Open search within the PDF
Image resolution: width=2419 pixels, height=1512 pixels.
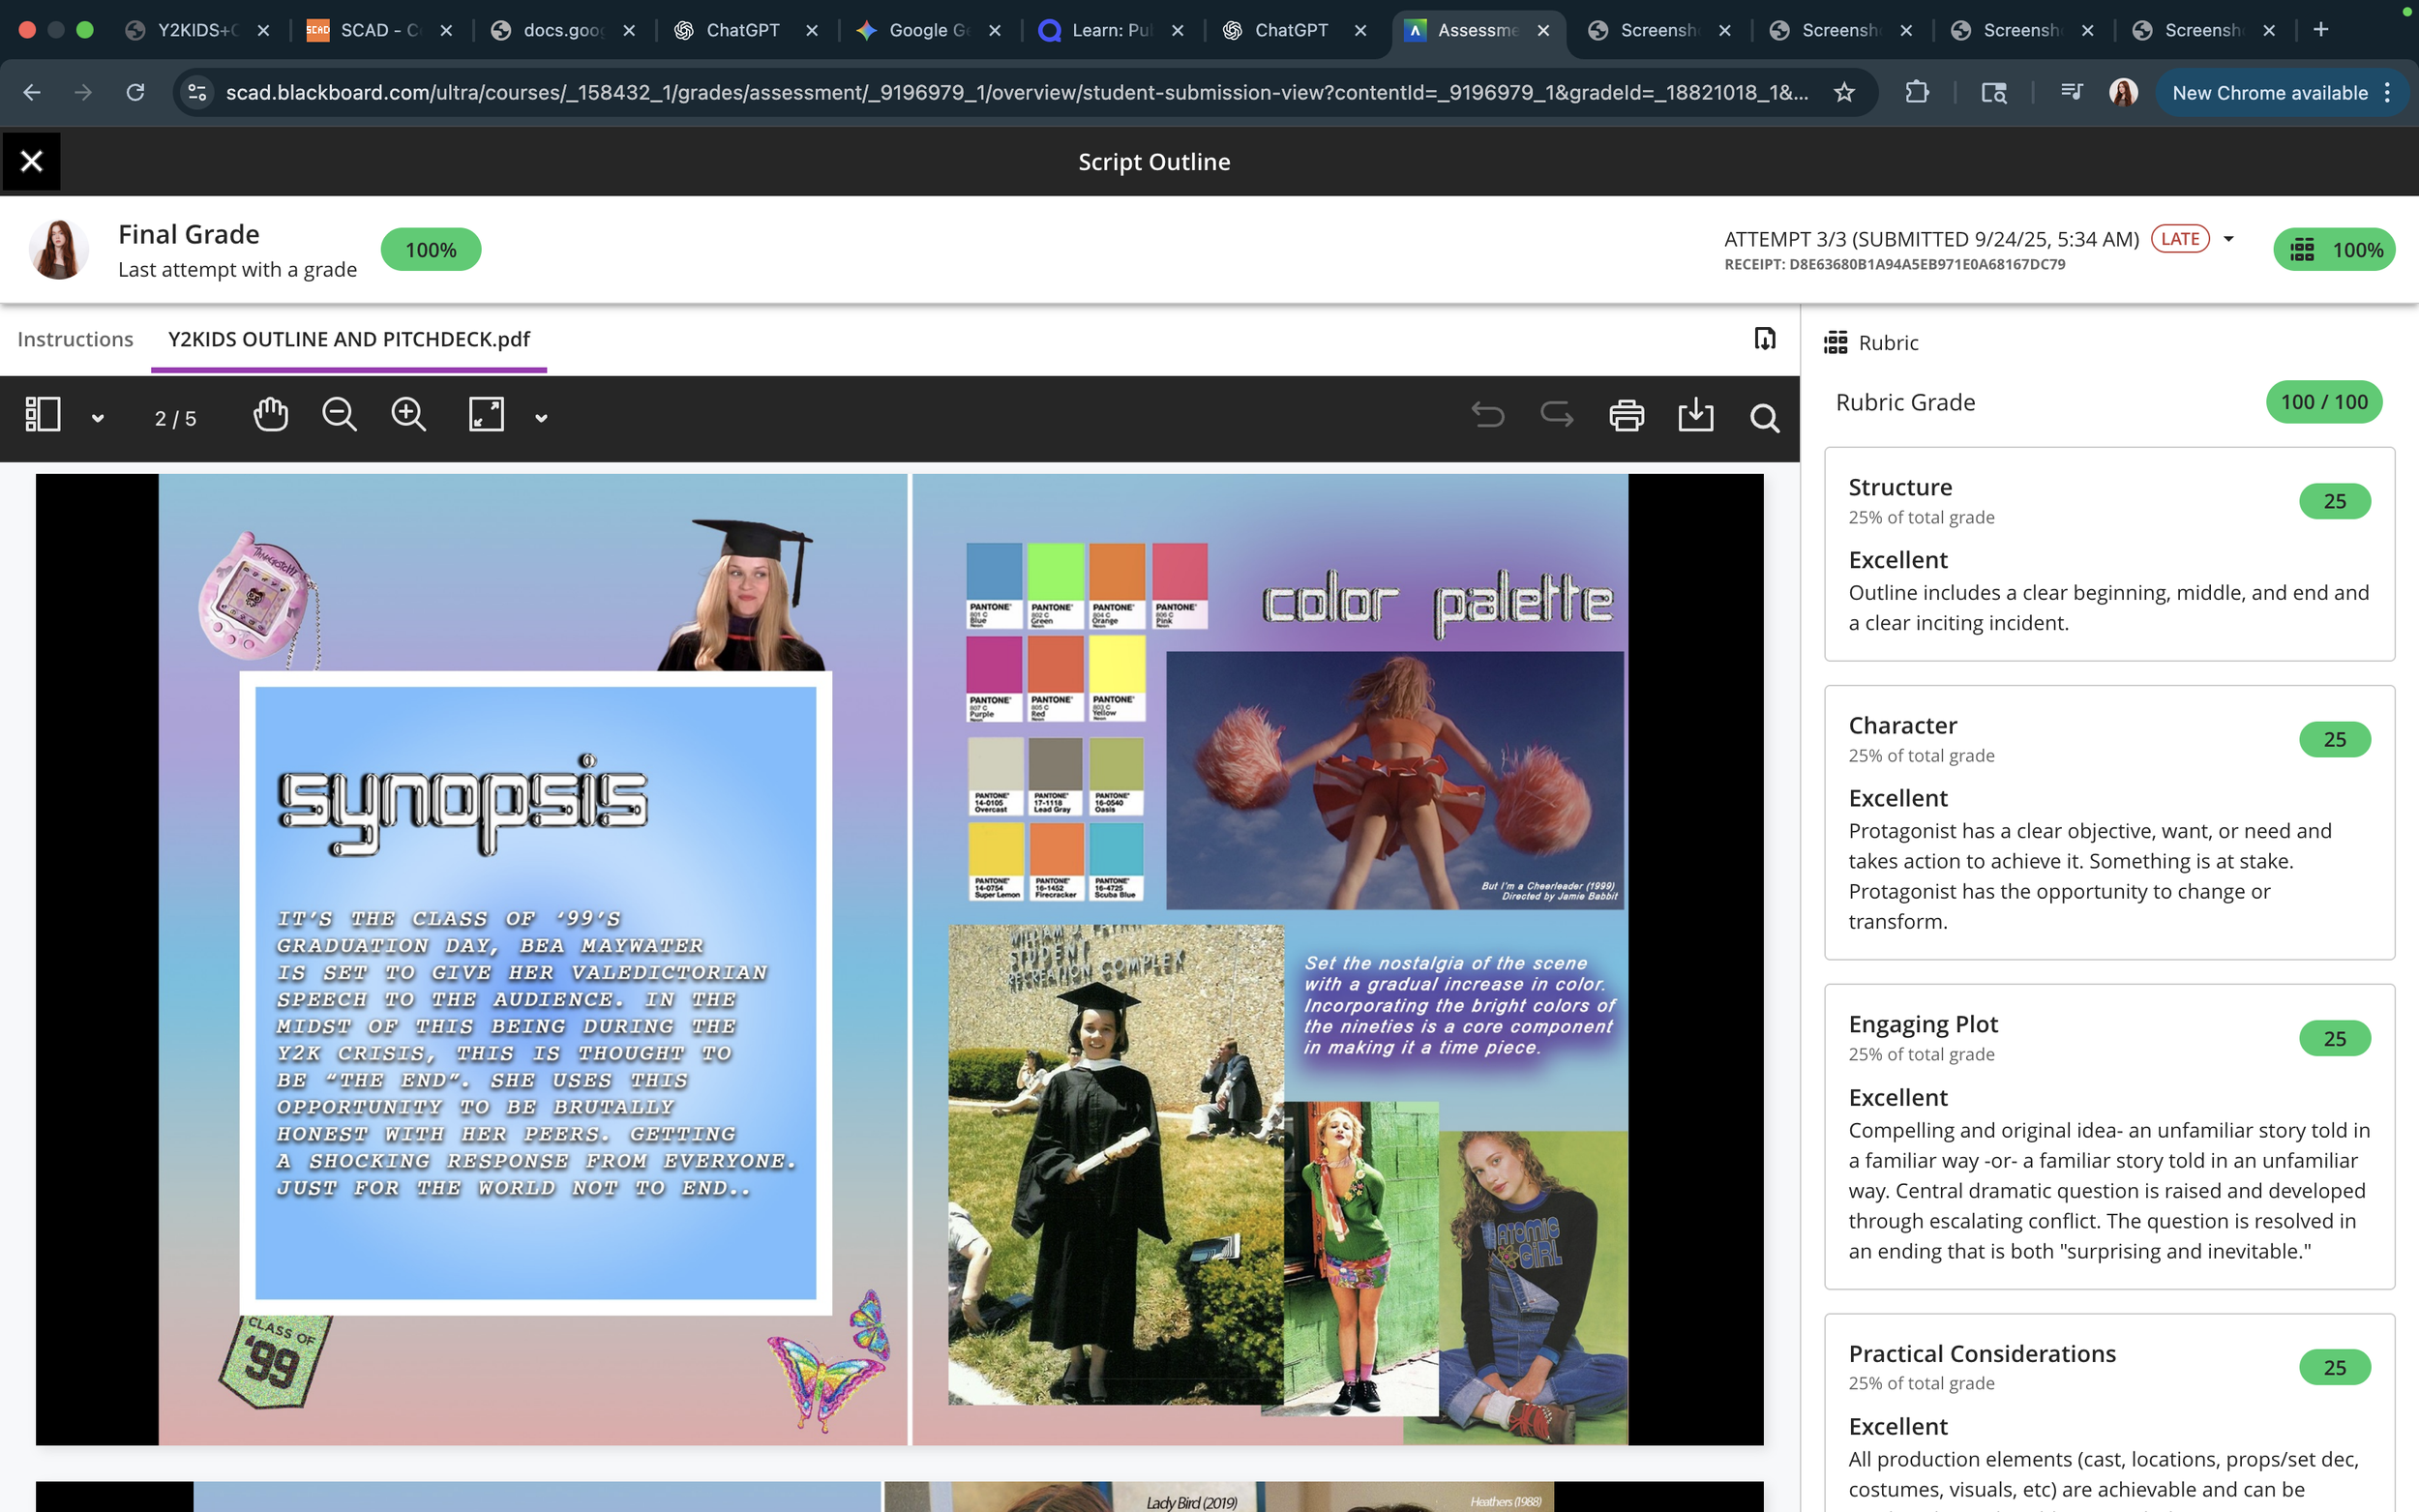click(1763, 418)
